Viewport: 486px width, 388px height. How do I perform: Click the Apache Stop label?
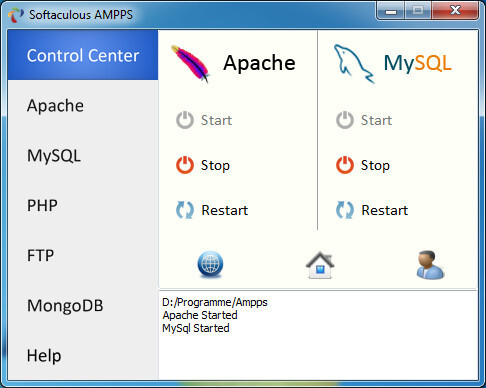coord(215,165)
